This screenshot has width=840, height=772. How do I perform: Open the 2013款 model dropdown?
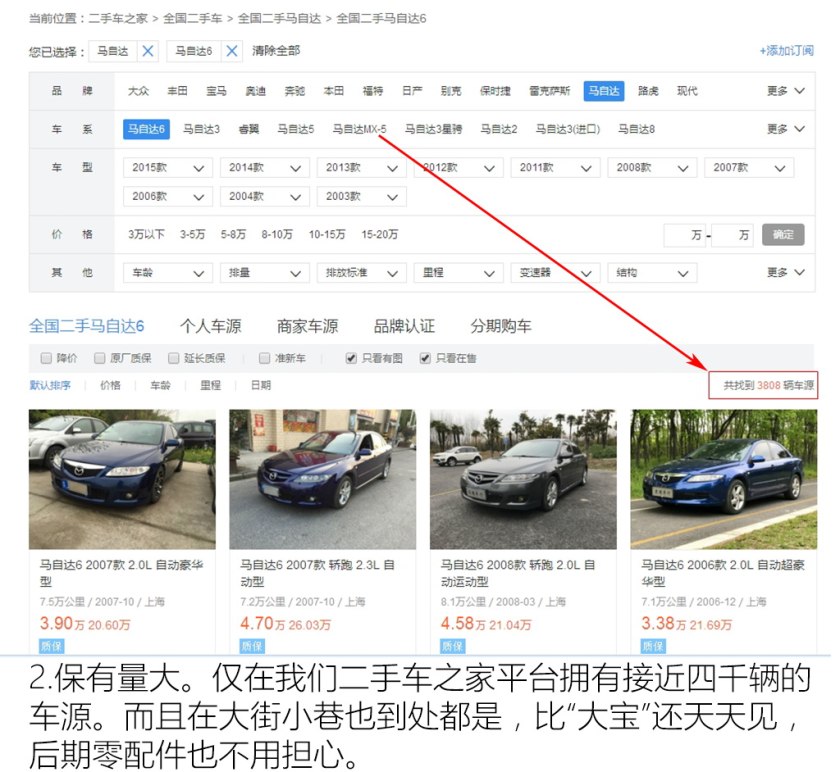tap(362, 168)
